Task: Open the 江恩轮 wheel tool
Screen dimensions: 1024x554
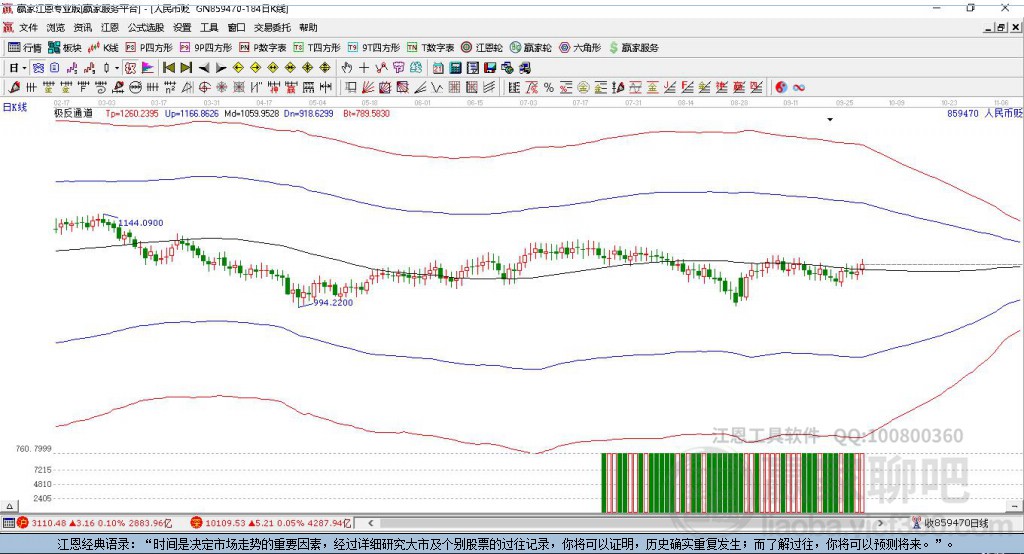Action: coord(483,48)
